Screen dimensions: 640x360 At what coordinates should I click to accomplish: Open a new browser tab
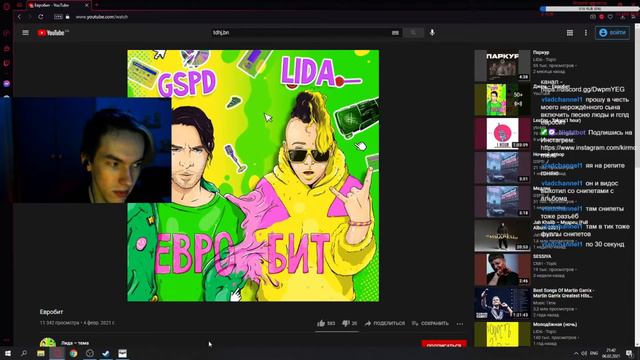[x=97, y=5]
